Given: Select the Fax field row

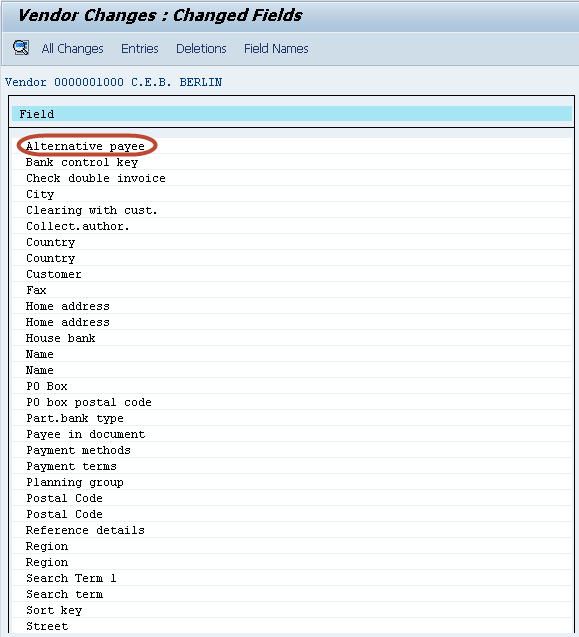Looking at the screenshot, I should point(292,290).
